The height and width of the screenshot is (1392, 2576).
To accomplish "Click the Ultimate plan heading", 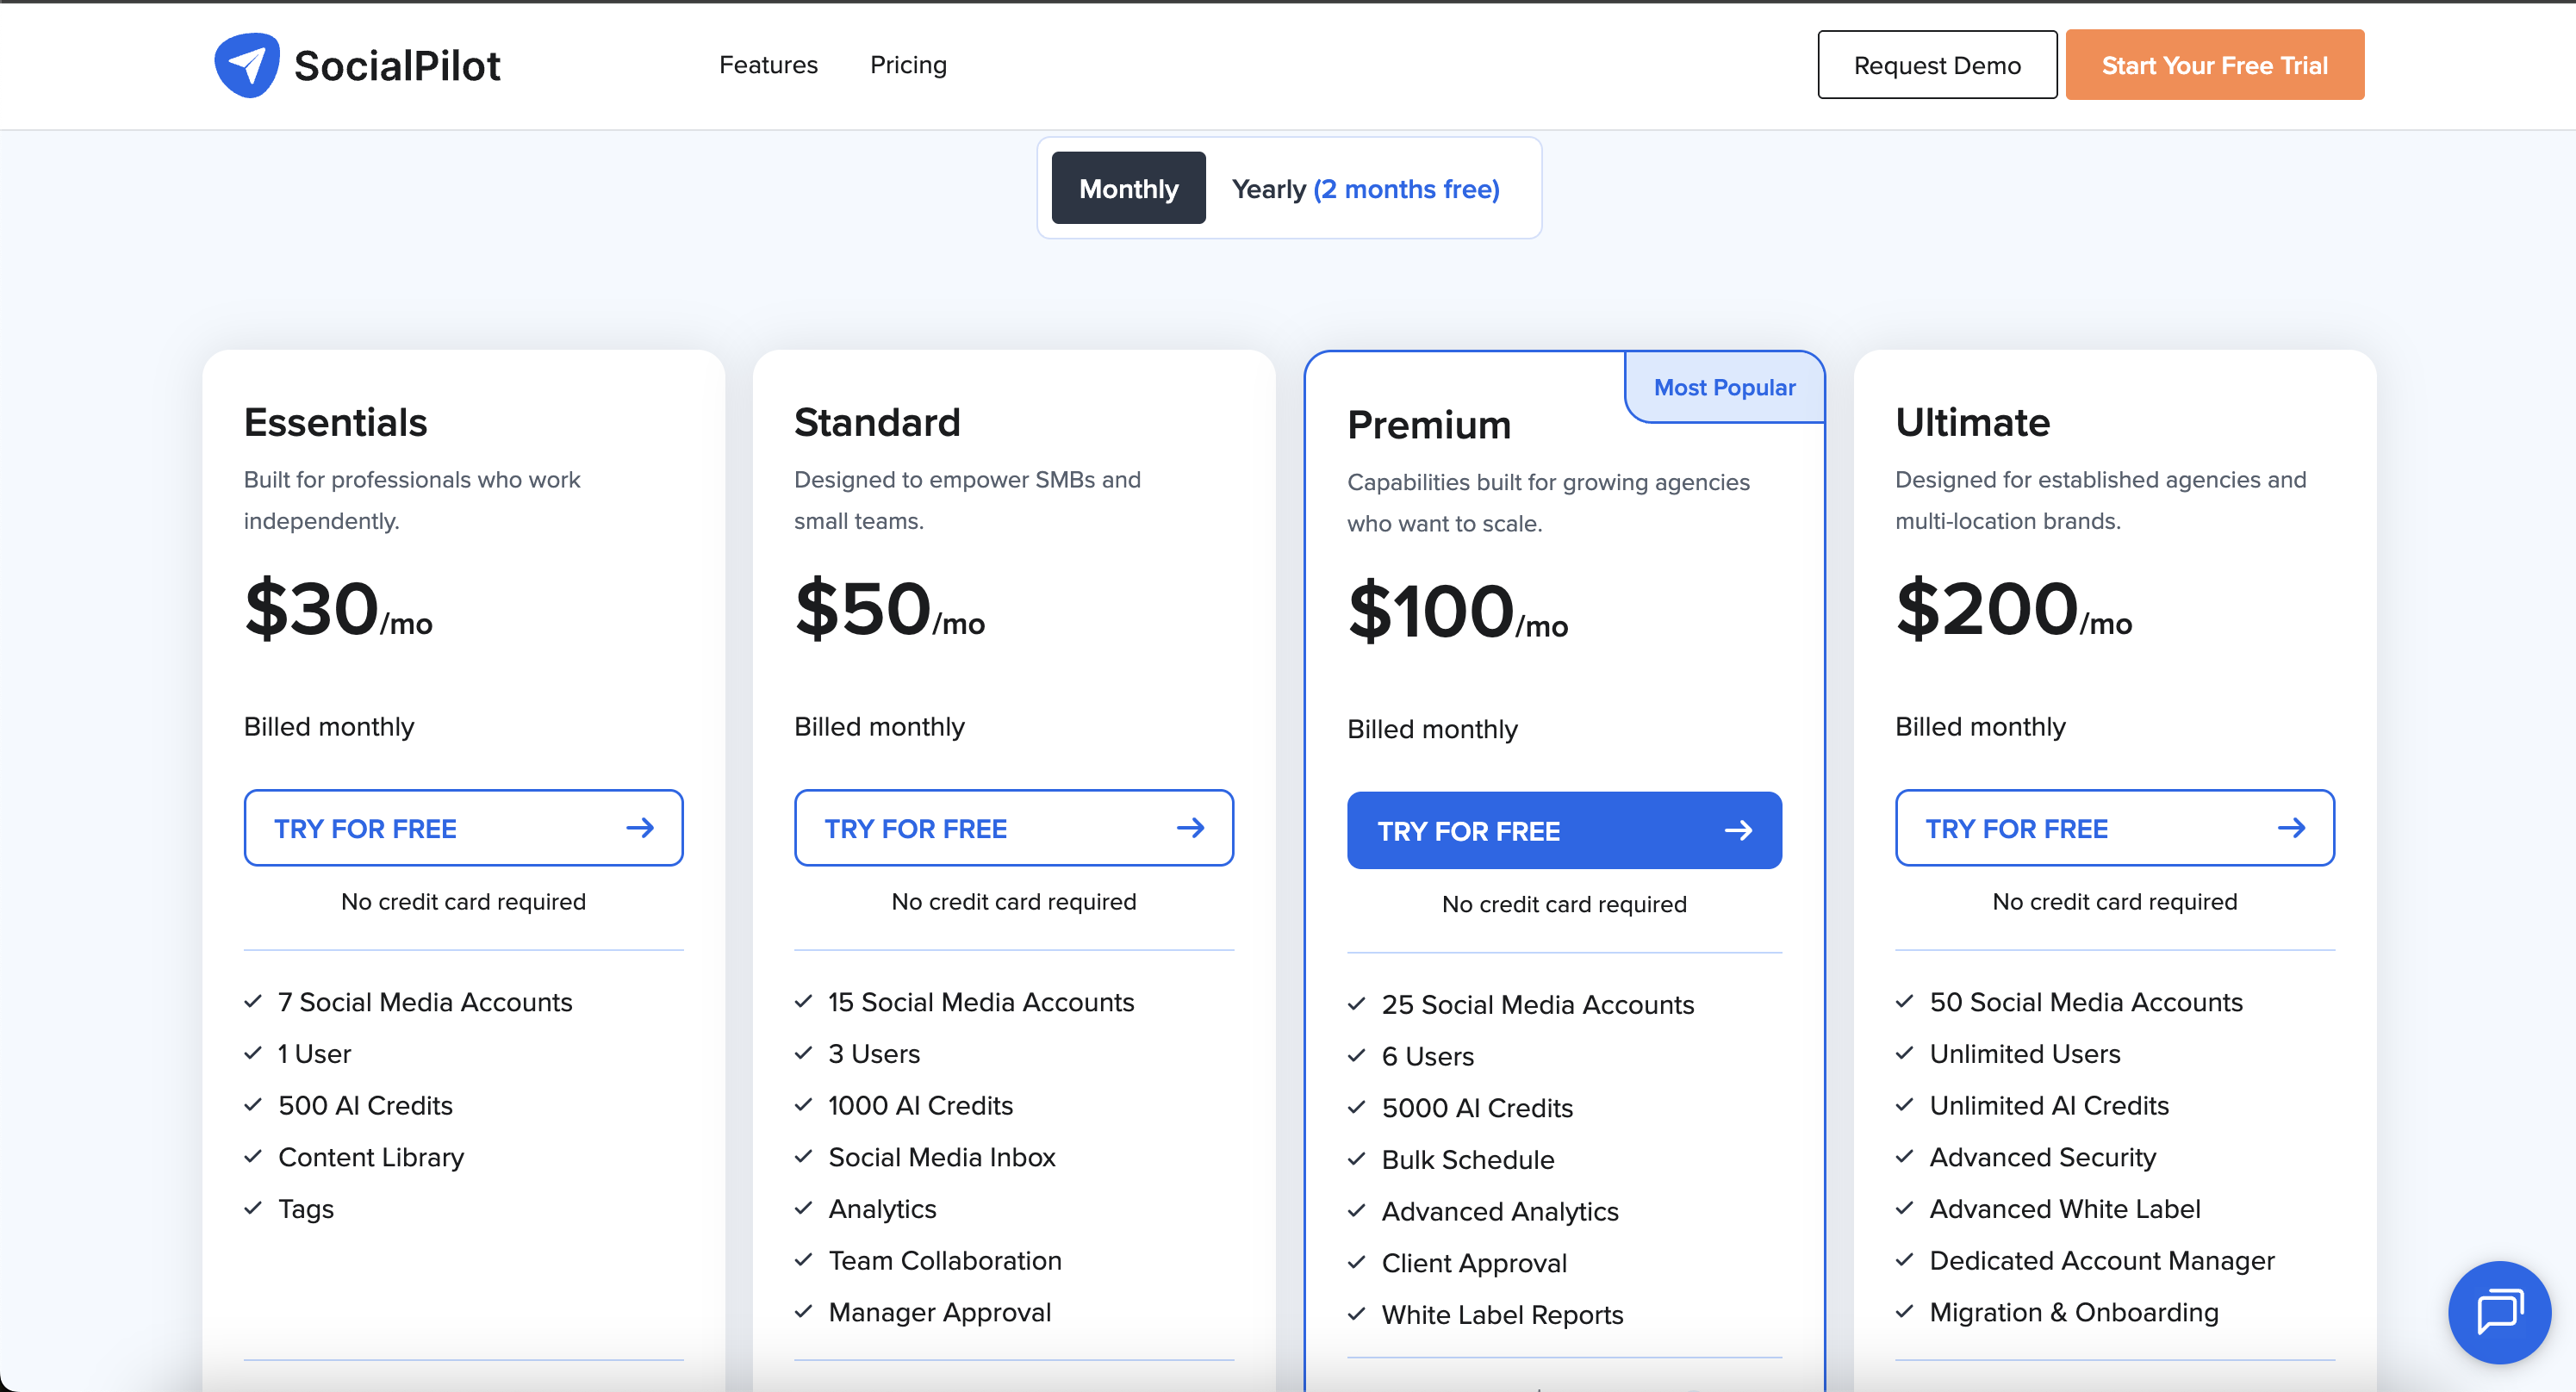I will (1972, 423).
